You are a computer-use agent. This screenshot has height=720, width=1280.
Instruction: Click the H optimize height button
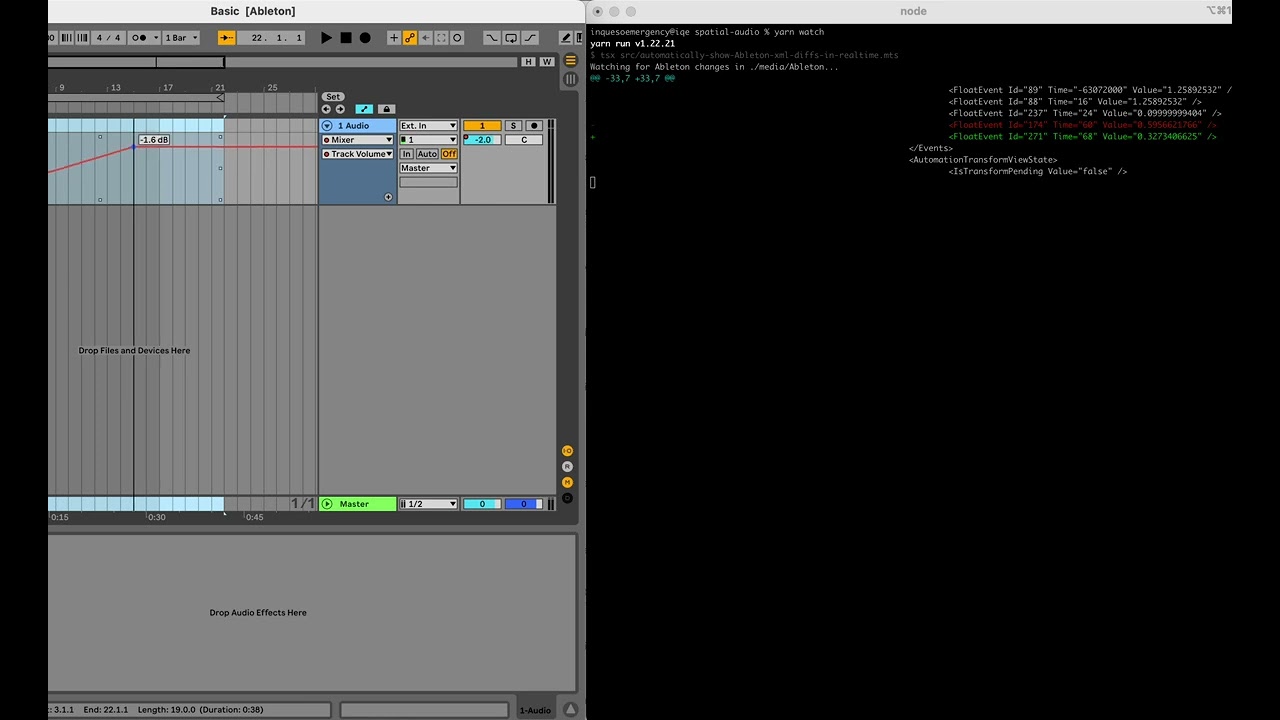tap(528, 62)
